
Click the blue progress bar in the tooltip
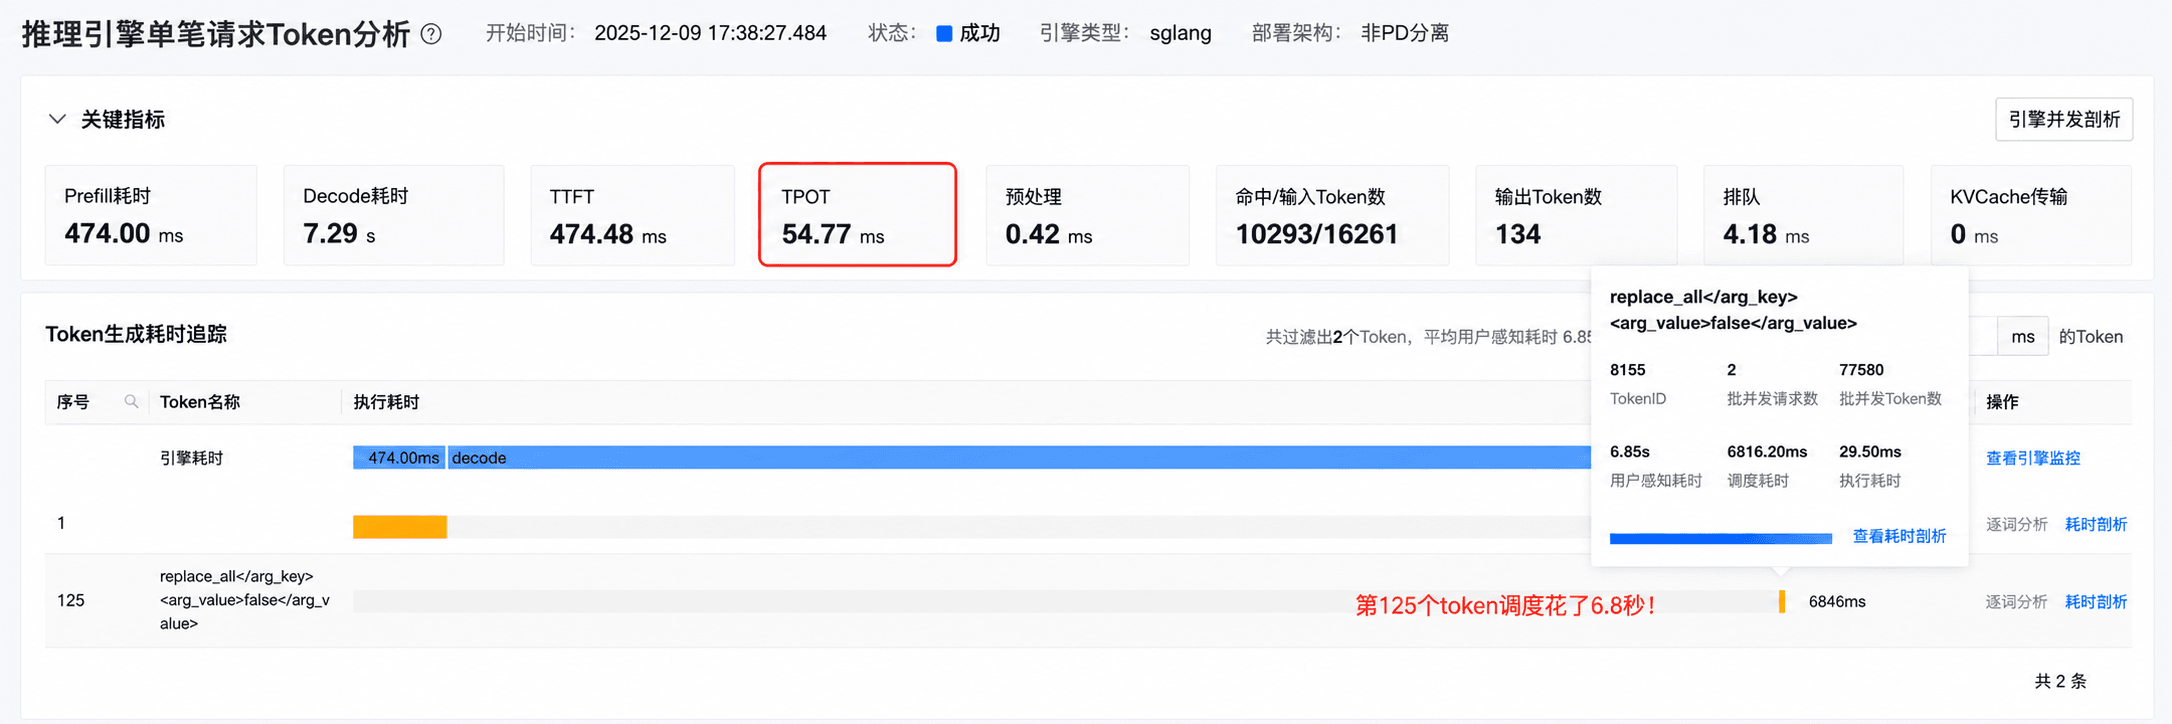pos(1720,538)
